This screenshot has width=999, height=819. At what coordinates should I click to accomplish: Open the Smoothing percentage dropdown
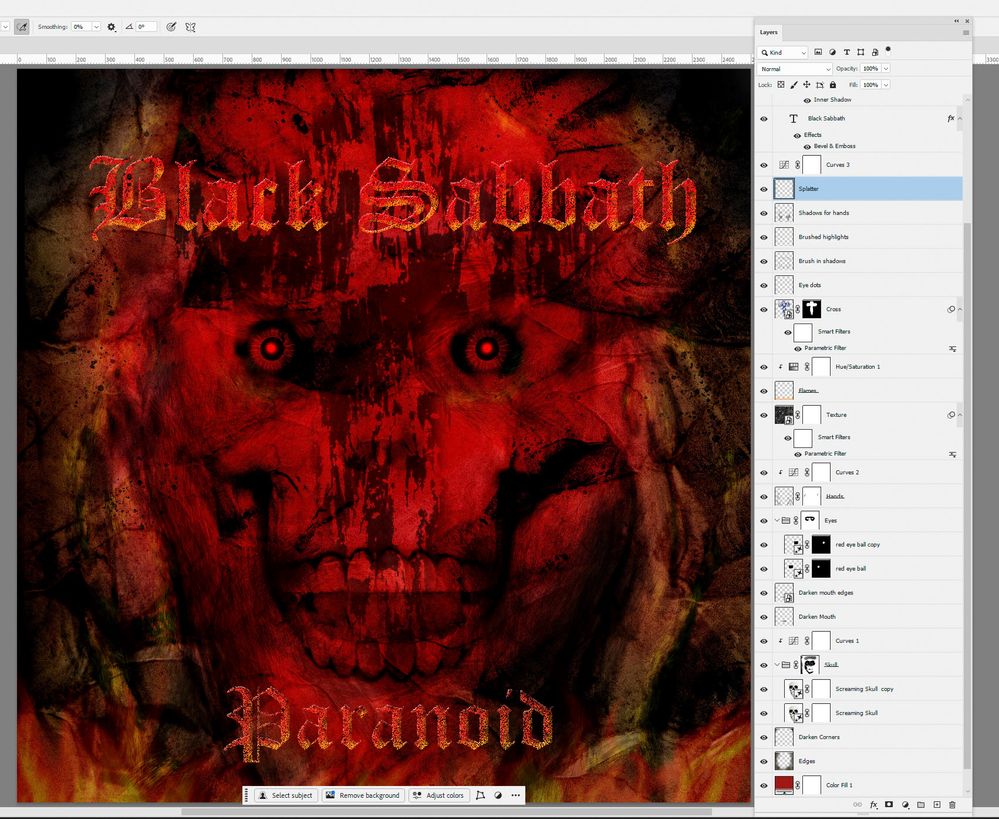click(x=96, y=27)
